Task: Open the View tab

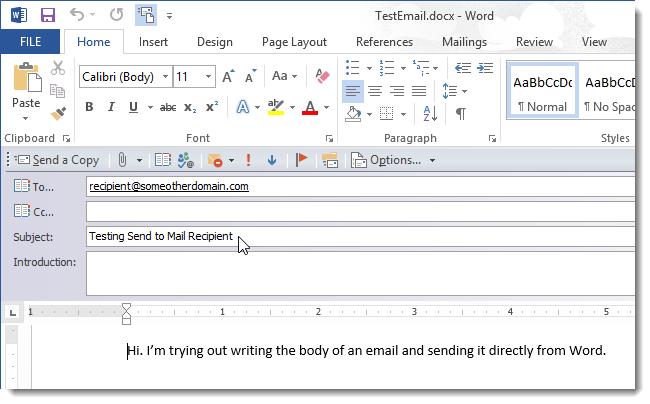Action: pyautogui.click(x=594, y=42)
